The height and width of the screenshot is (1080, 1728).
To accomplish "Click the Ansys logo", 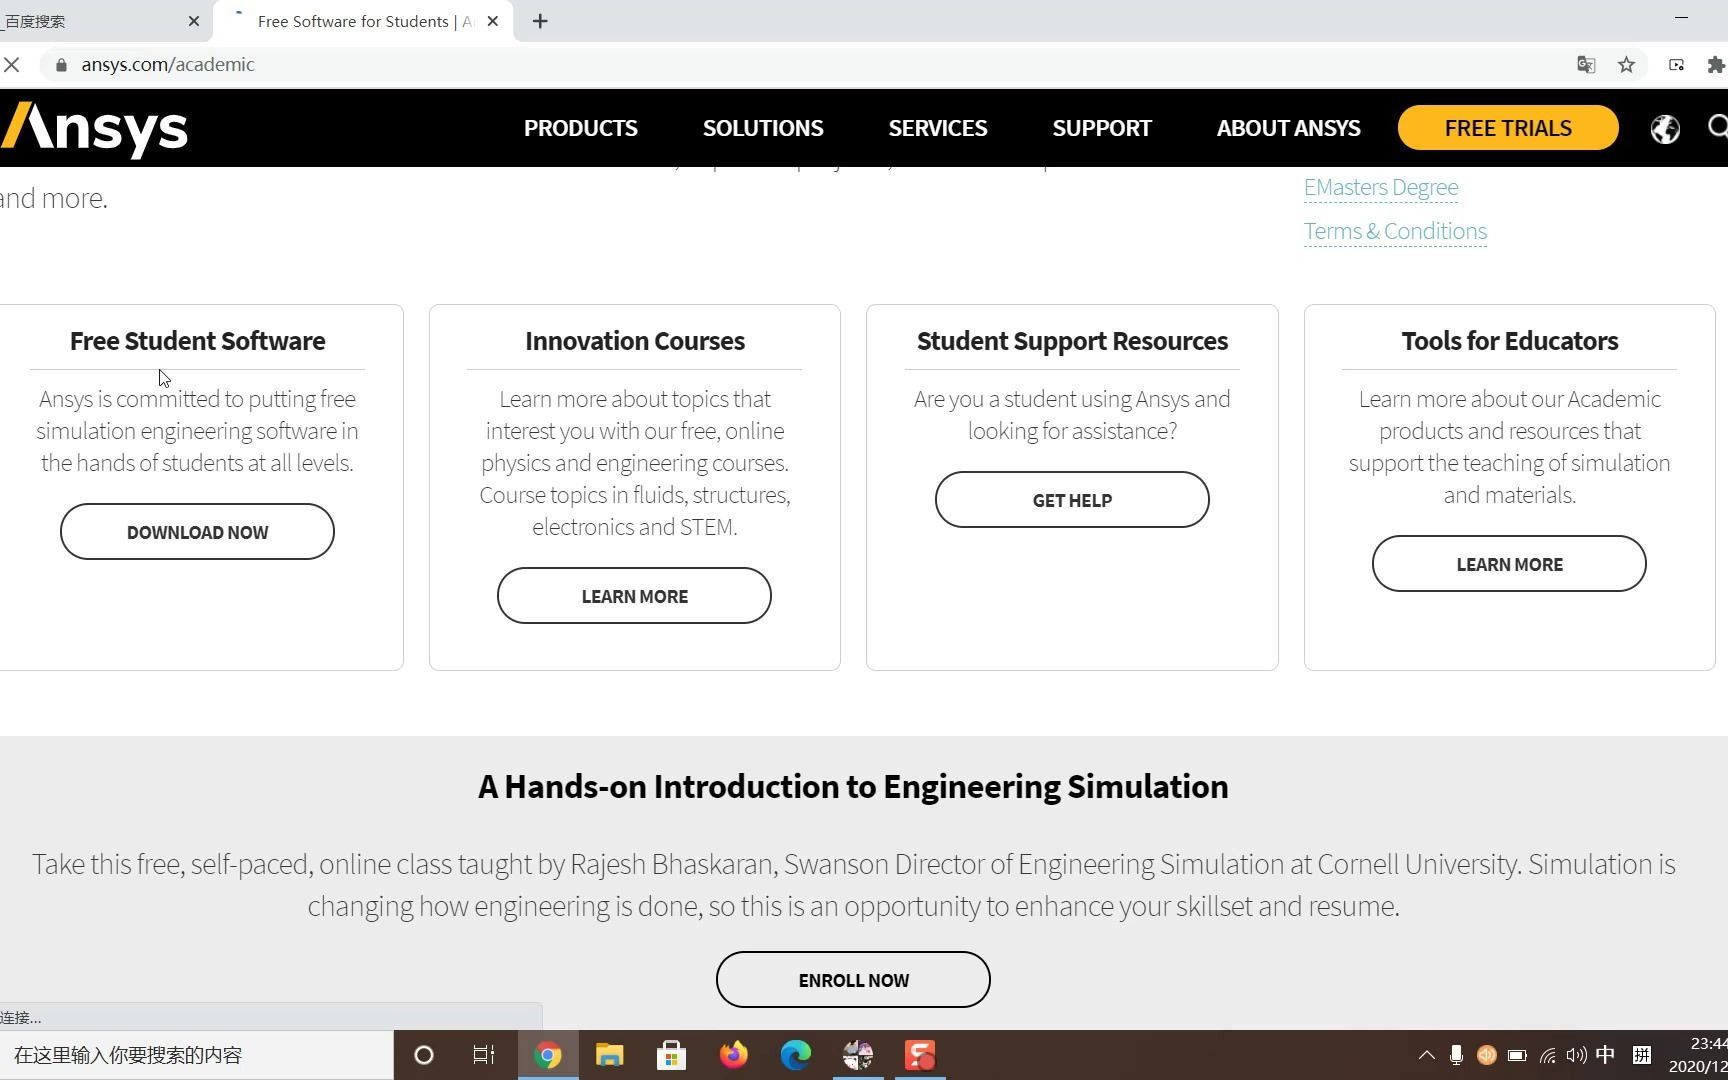I will point(95,129).
